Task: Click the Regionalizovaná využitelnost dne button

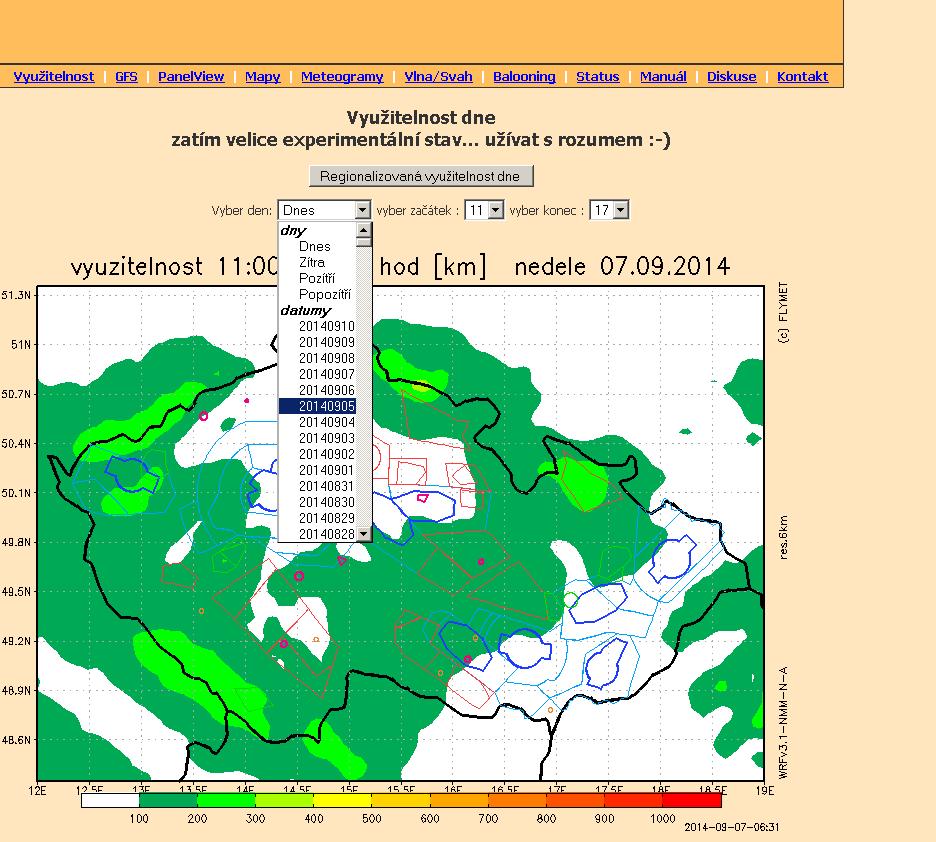Action: pos(420,176)
